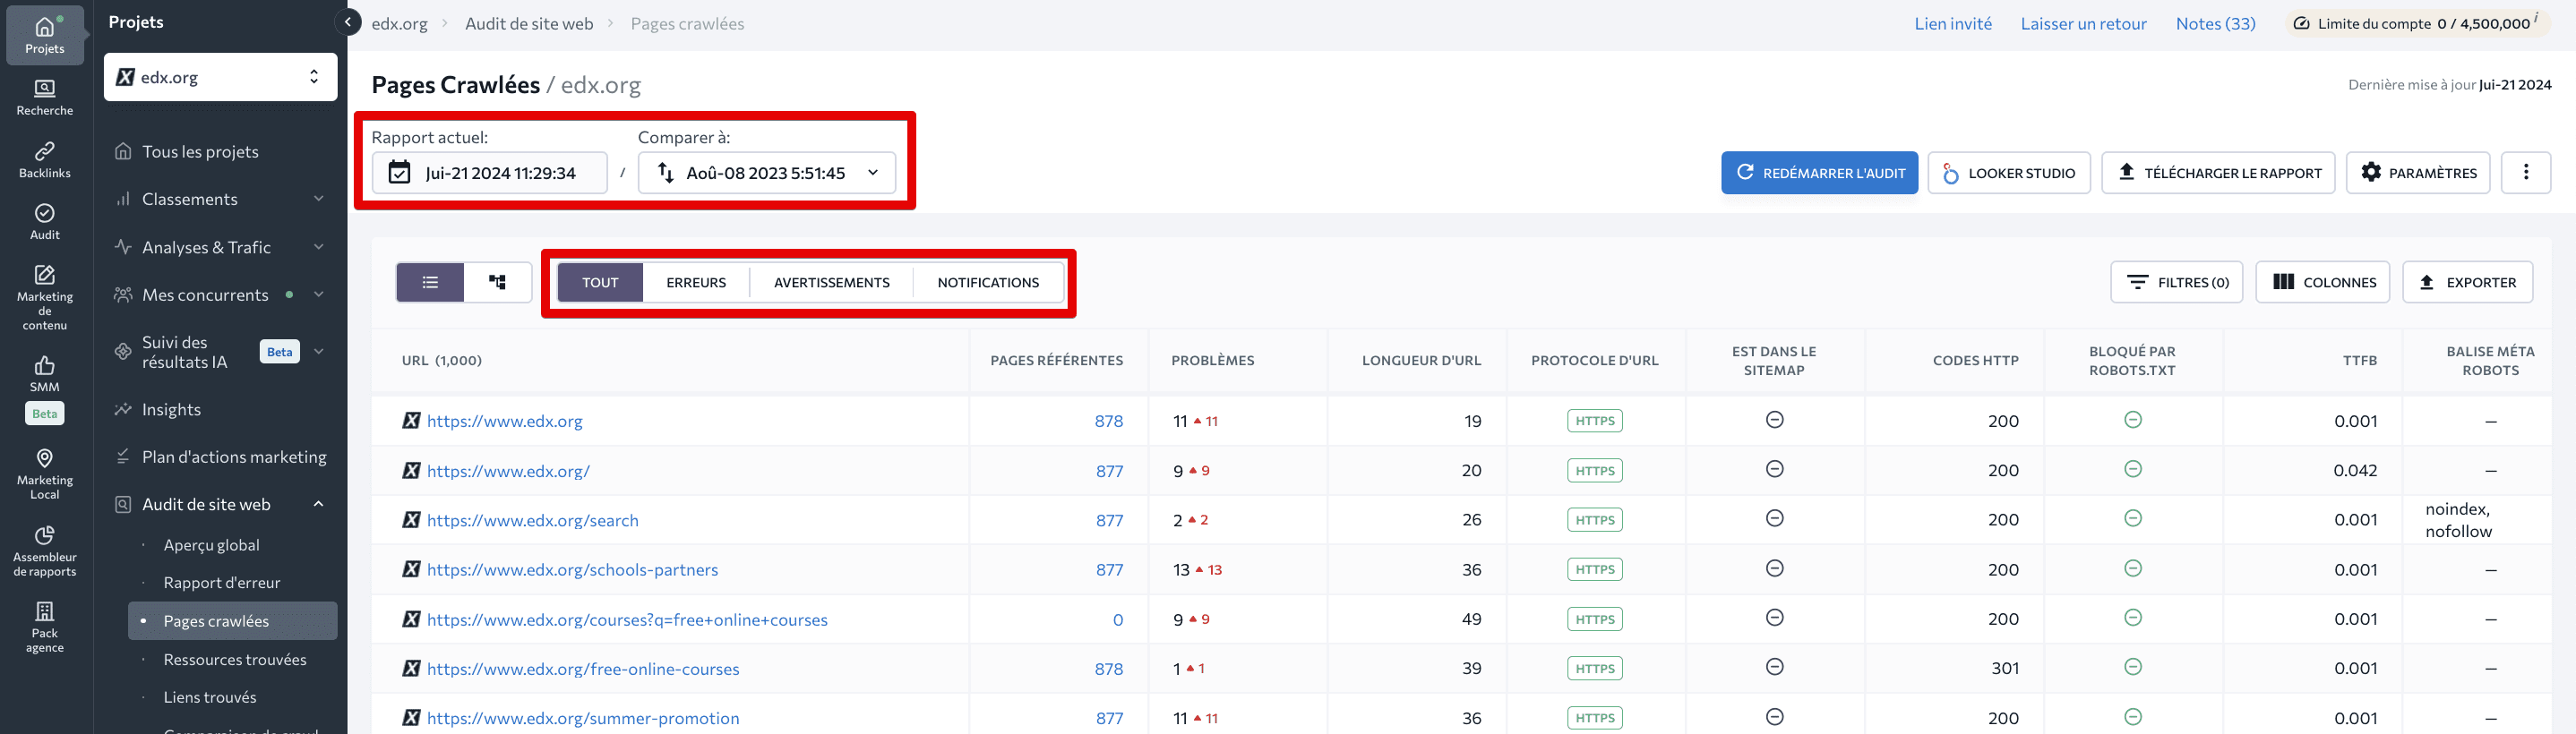2576x734 pixels.
Task: Open Backlinks in the icon rail
Action: [45, 160]
